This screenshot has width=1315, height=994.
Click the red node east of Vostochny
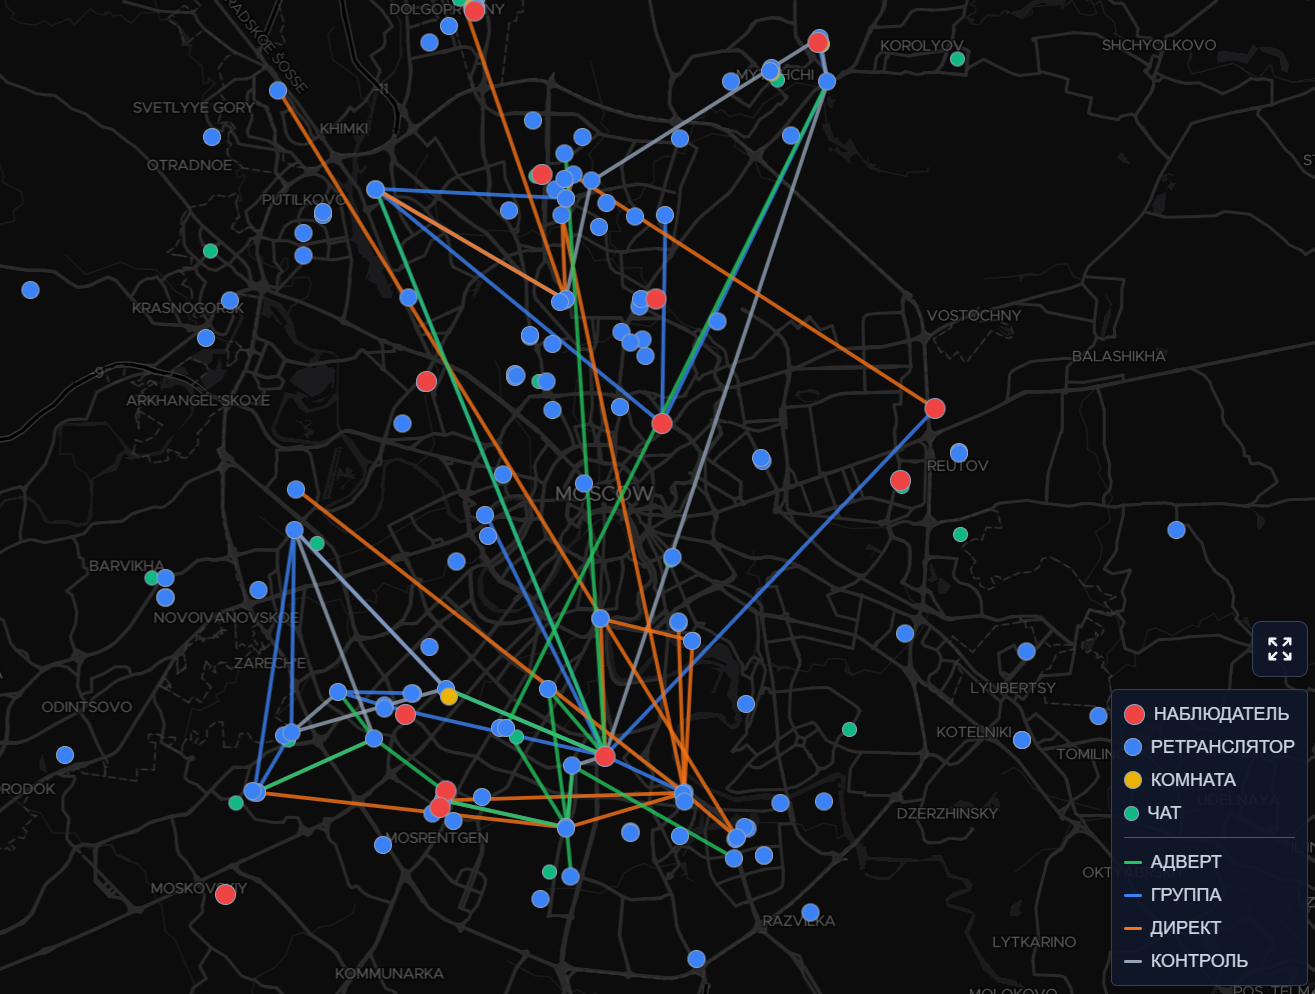[935, 408]
